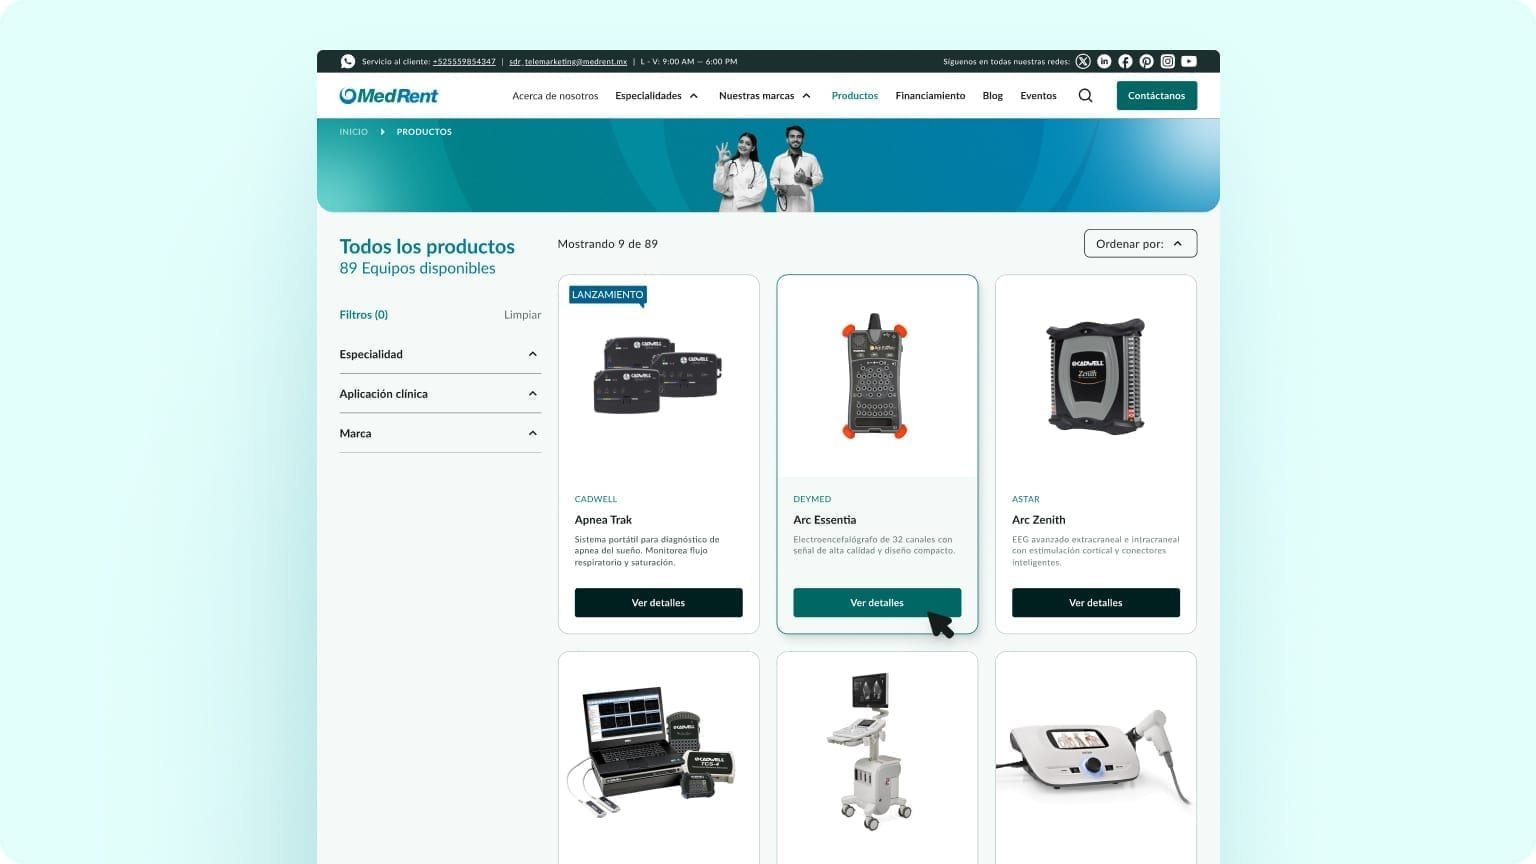Click INICIO breadcrumb link

[353, 132]
